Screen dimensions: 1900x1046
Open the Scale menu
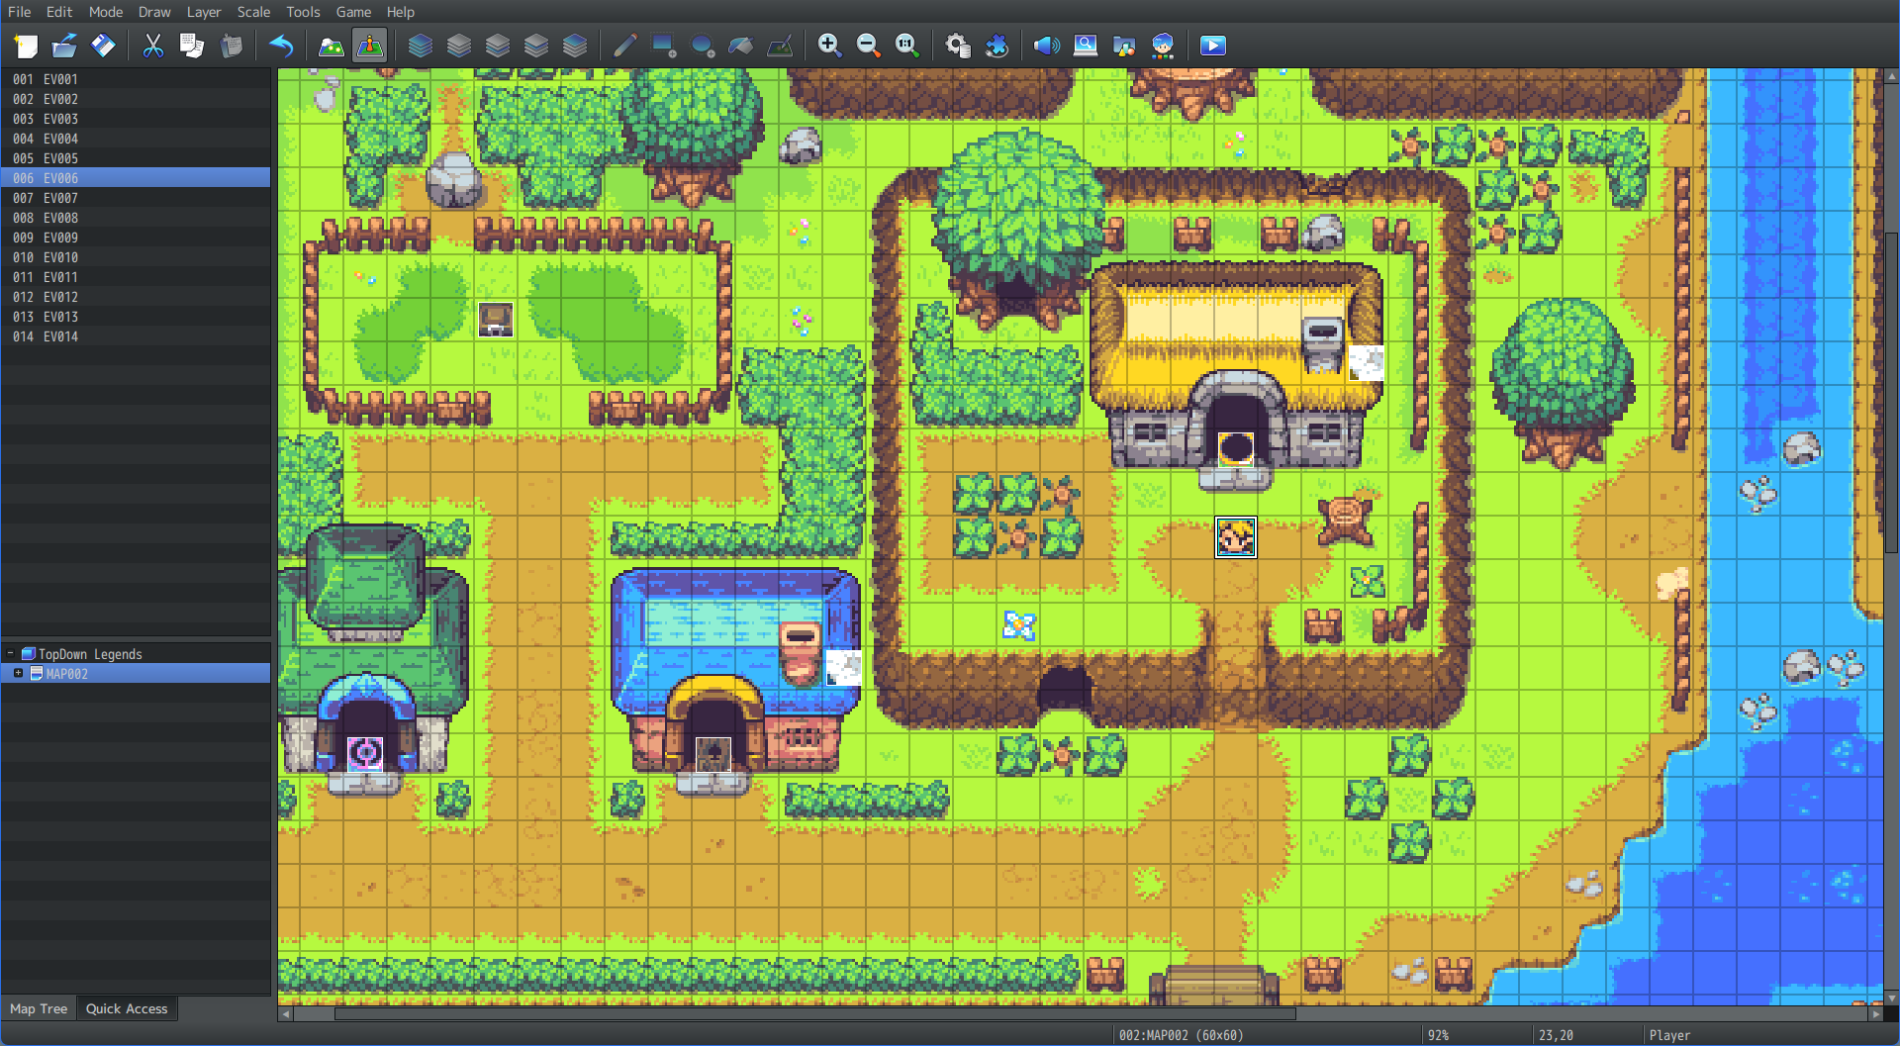click(x=253, y=12)
